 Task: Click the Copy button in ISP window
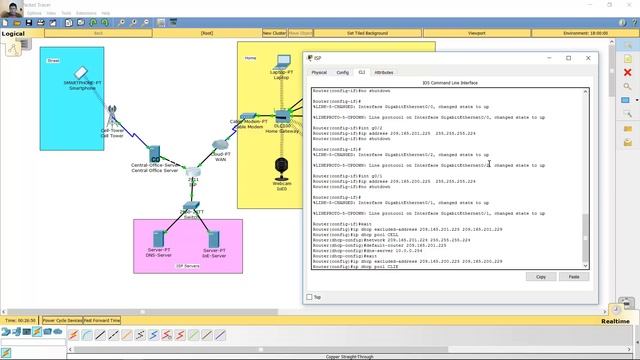pos(541,277)
